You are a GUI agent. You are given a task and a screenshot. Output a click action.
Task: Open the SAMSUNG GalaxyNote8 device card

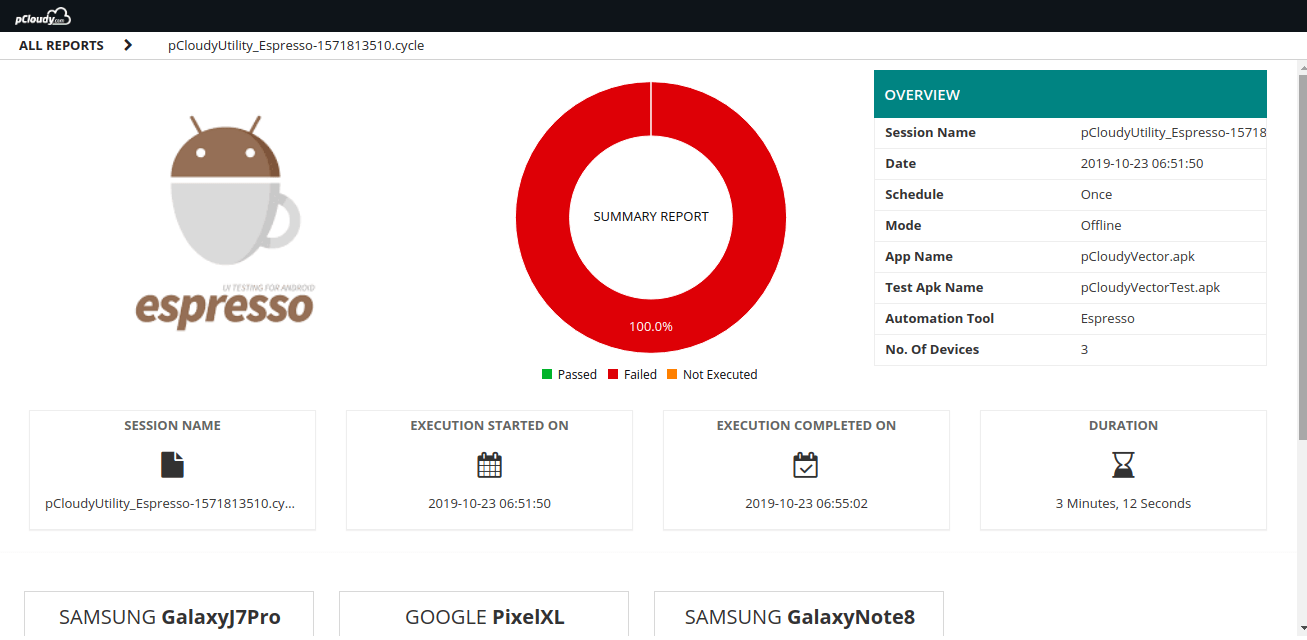coord(799,616)
